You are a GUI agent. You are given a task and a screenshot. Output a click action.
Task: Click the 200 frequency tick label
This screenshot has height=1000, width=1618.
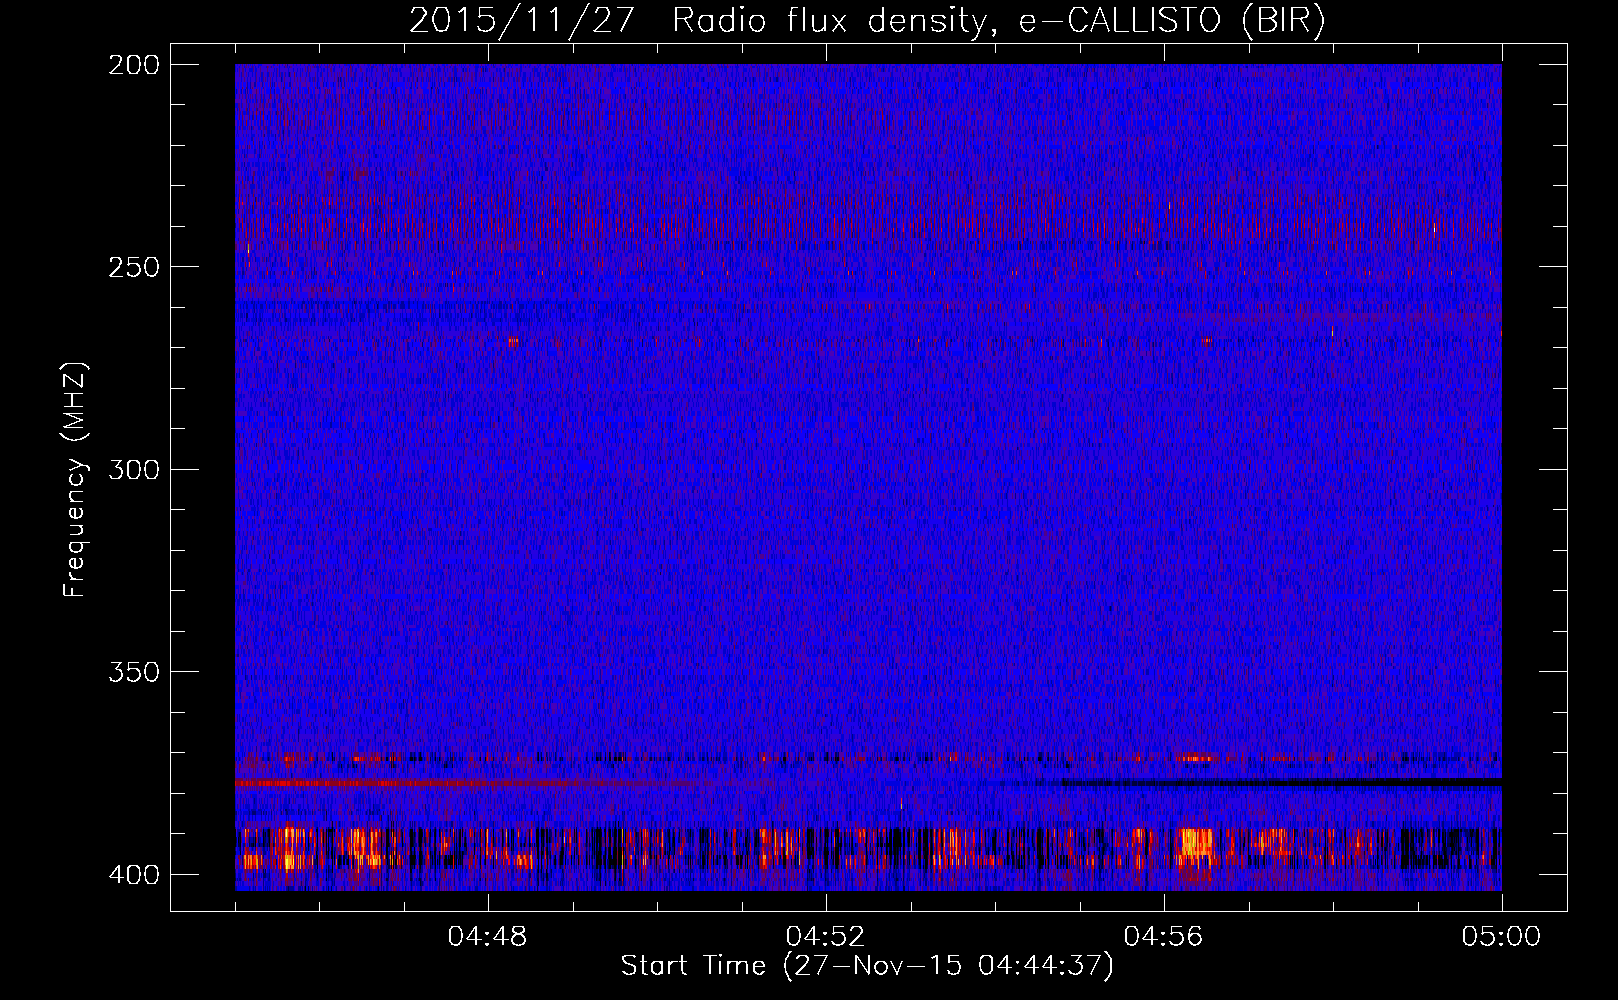pos(133,64)
